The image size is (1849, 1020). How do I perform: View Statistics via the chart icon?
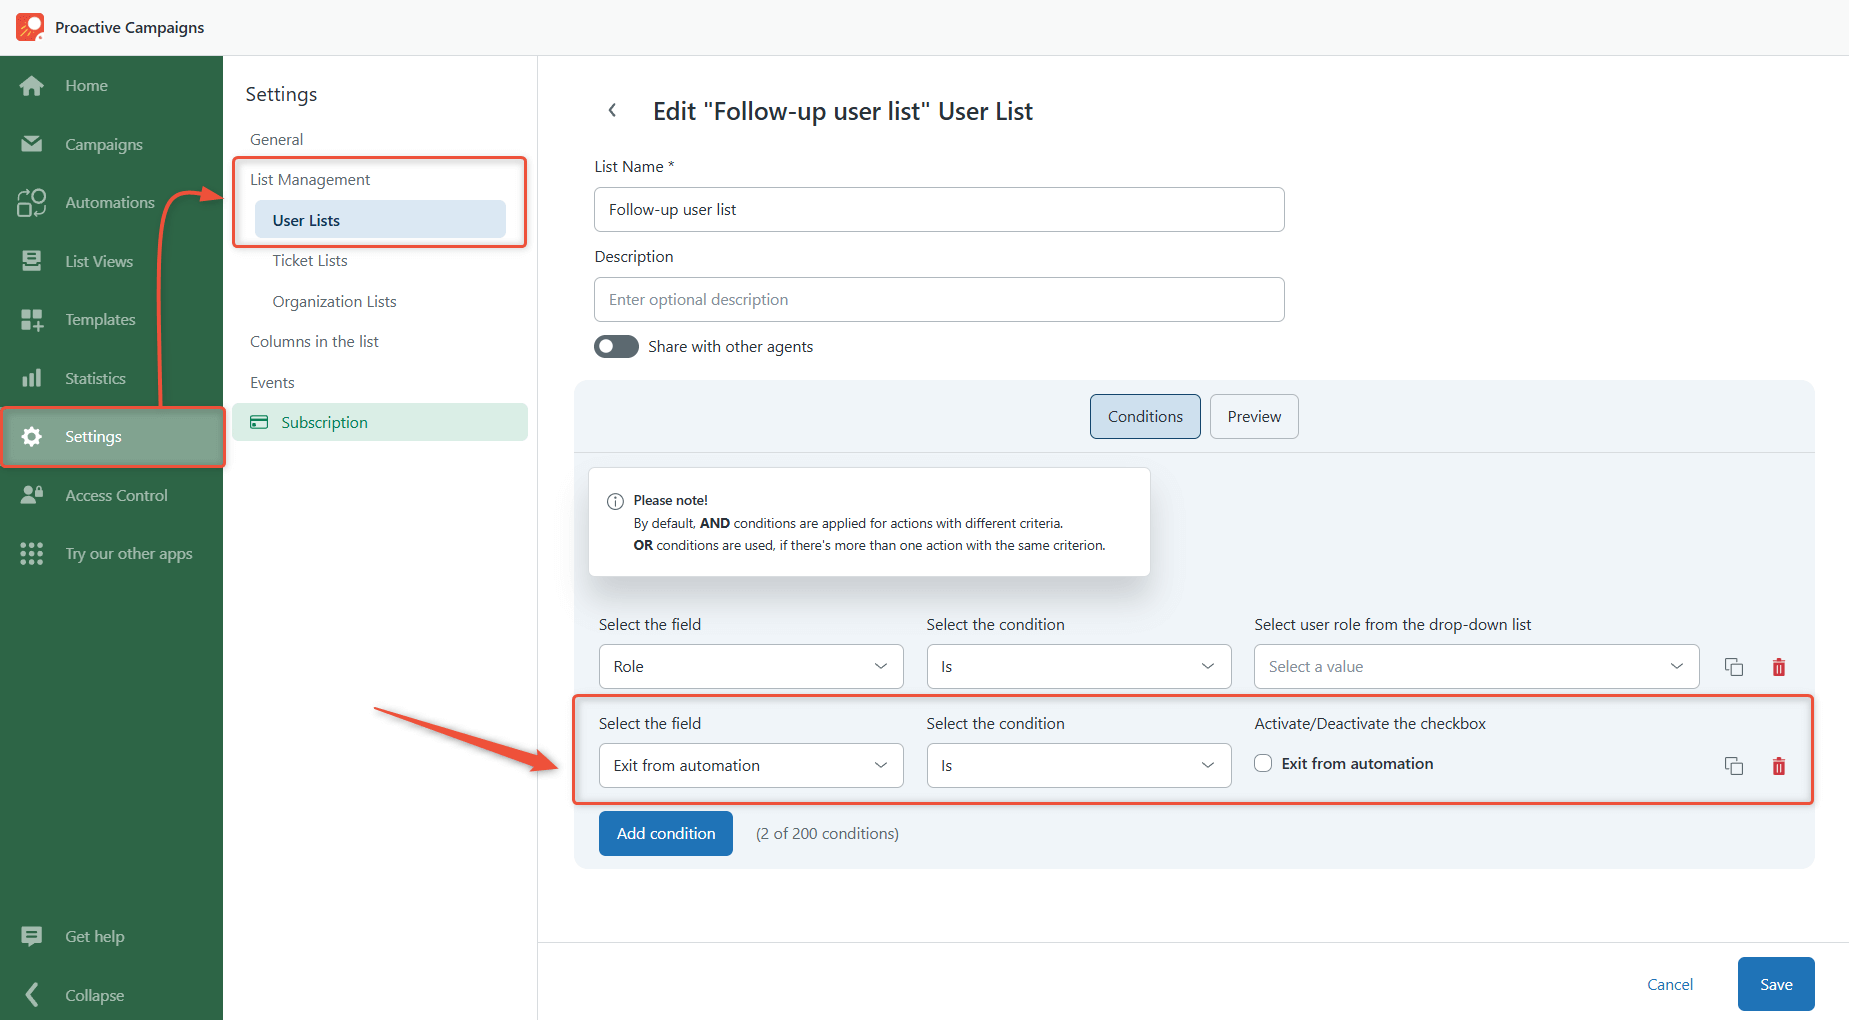click(31, 378)
